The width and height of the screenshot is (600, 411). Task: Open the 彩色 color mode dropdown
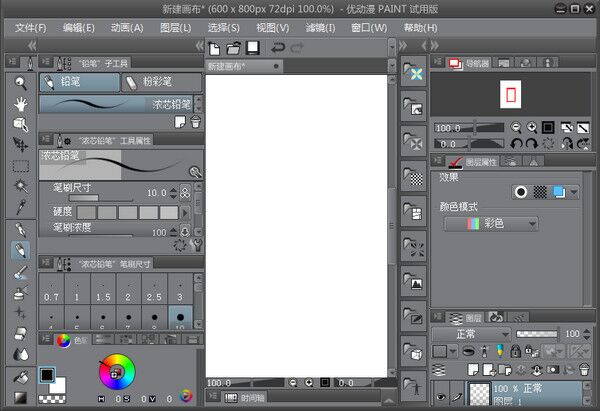click(x=490, y=224)
